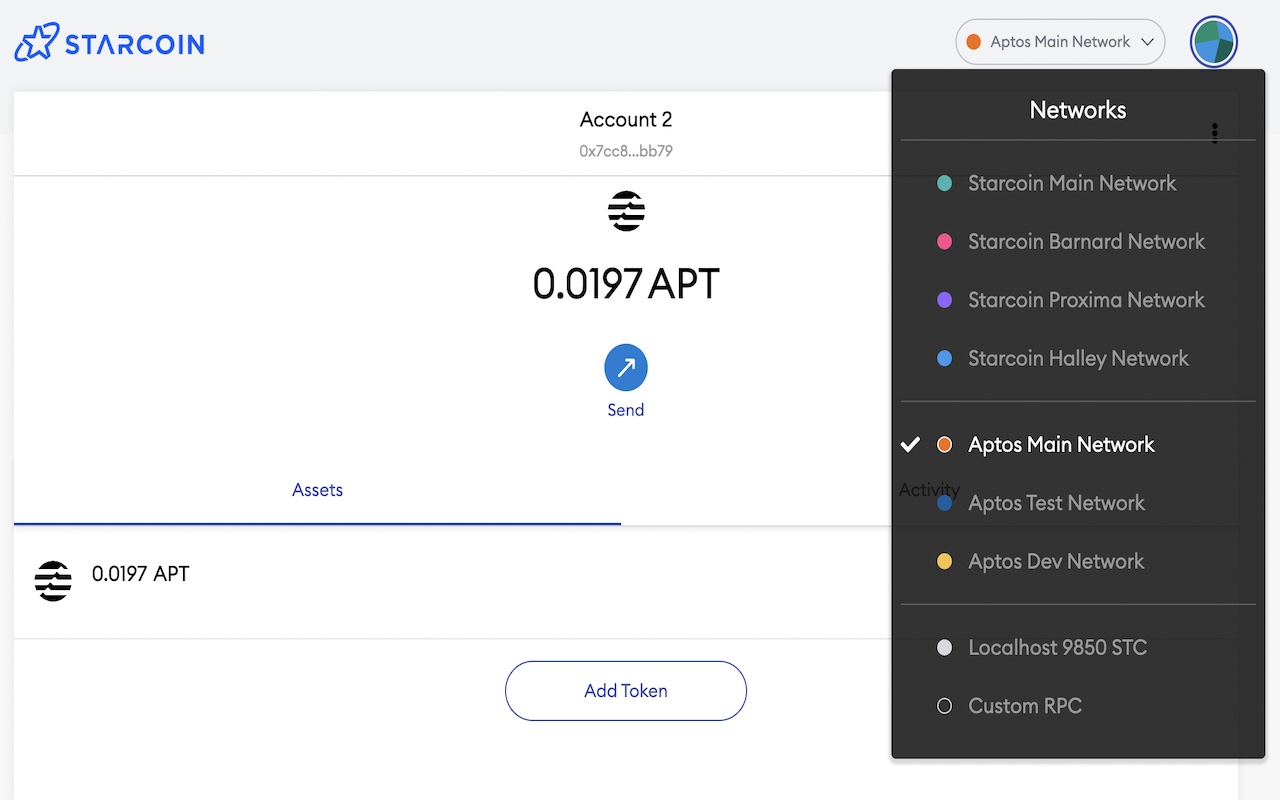Click the Add Token button
Image resolution: width=1280 pixels, height=800 pixels.
[626, 691]
